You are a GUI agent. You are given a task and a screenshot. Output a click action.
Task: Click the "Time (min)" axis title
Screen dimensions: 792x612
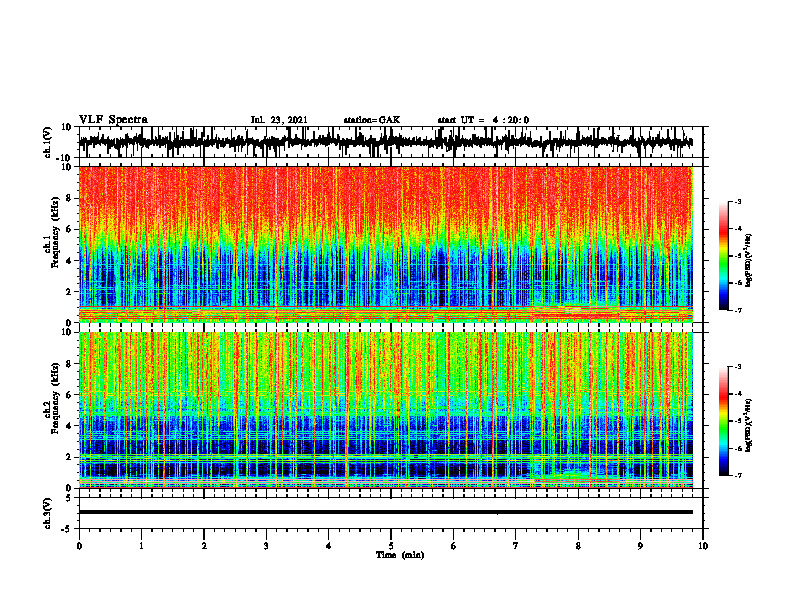[x=400, y=555]
